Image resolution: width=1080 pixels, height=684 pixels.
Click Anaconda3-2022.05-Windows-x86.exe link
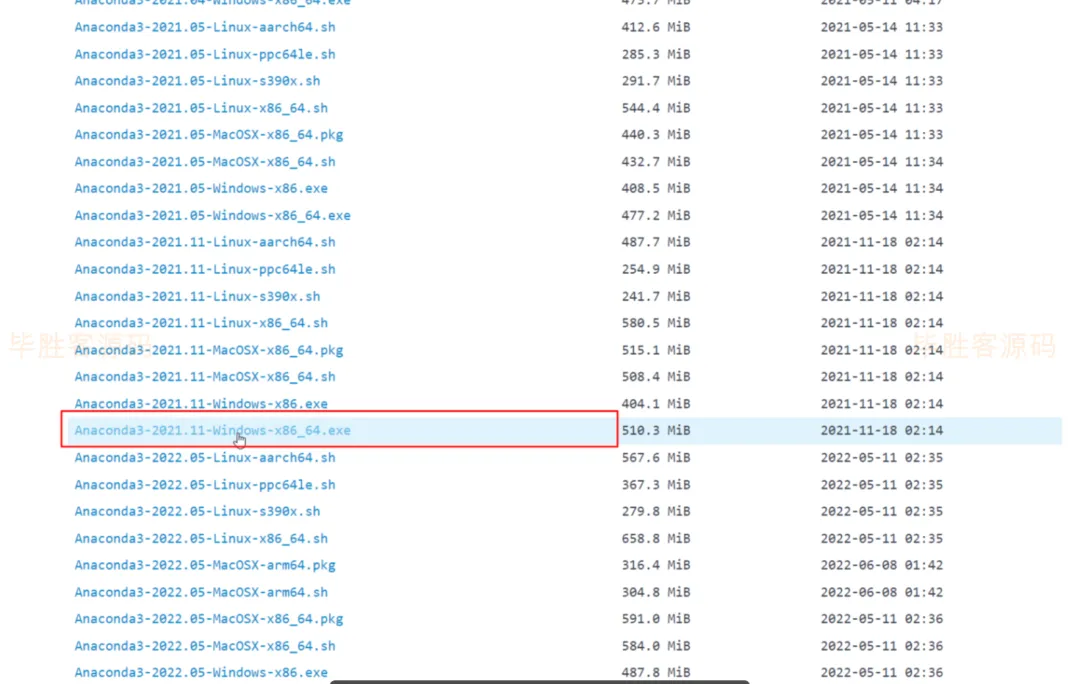(x=201, y=672)
